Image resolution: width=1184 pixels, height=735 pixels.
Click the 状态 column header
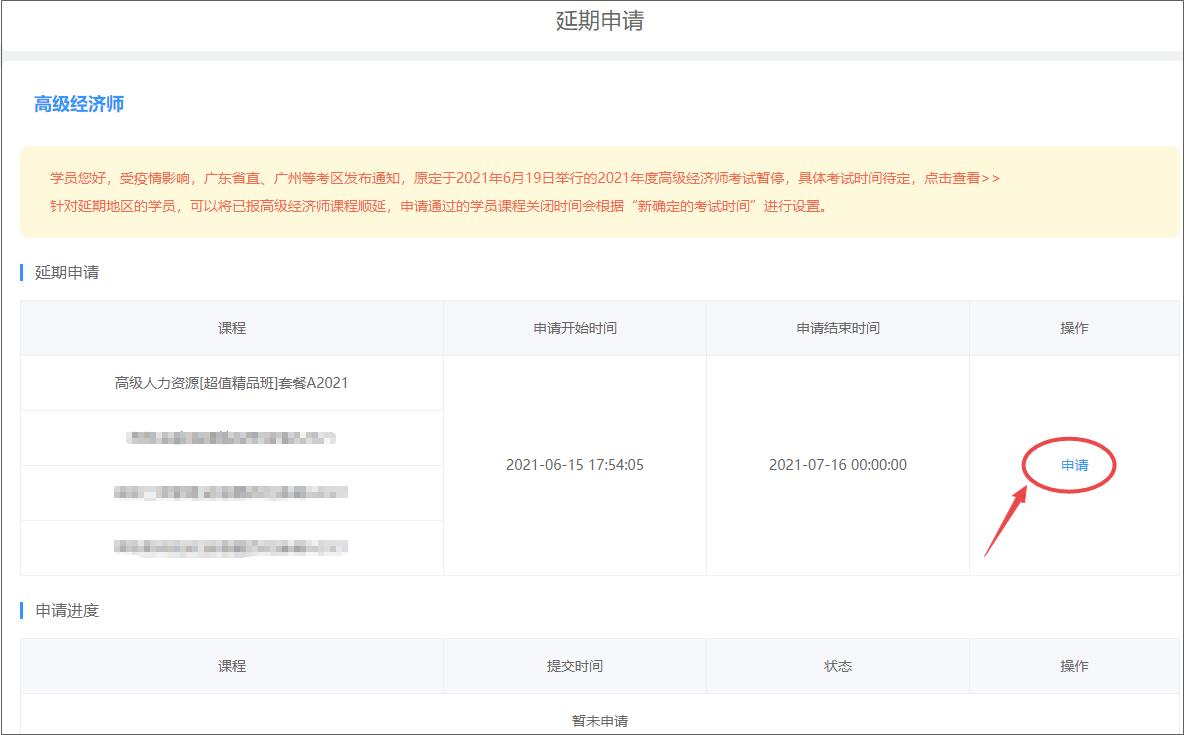click(x=838, y=666)
